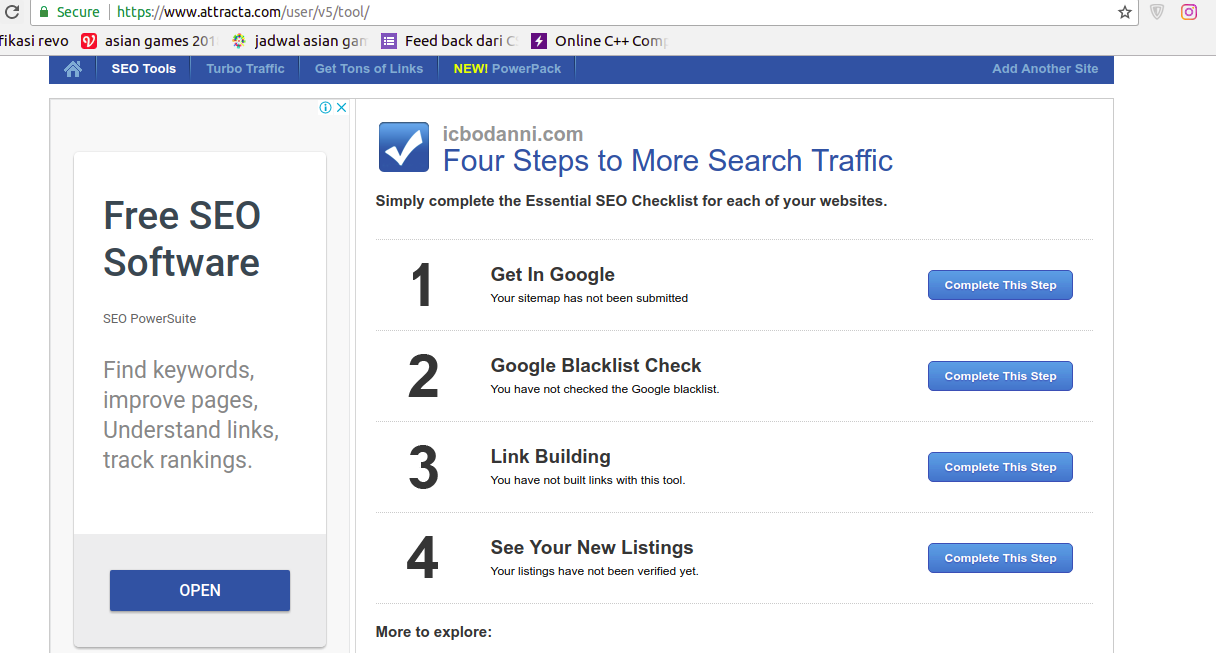Viewport: 1216px width, 653px height.
Task: Bookmark this page with the star icon
Action: pyautogui.click(x=1125, y=12)
